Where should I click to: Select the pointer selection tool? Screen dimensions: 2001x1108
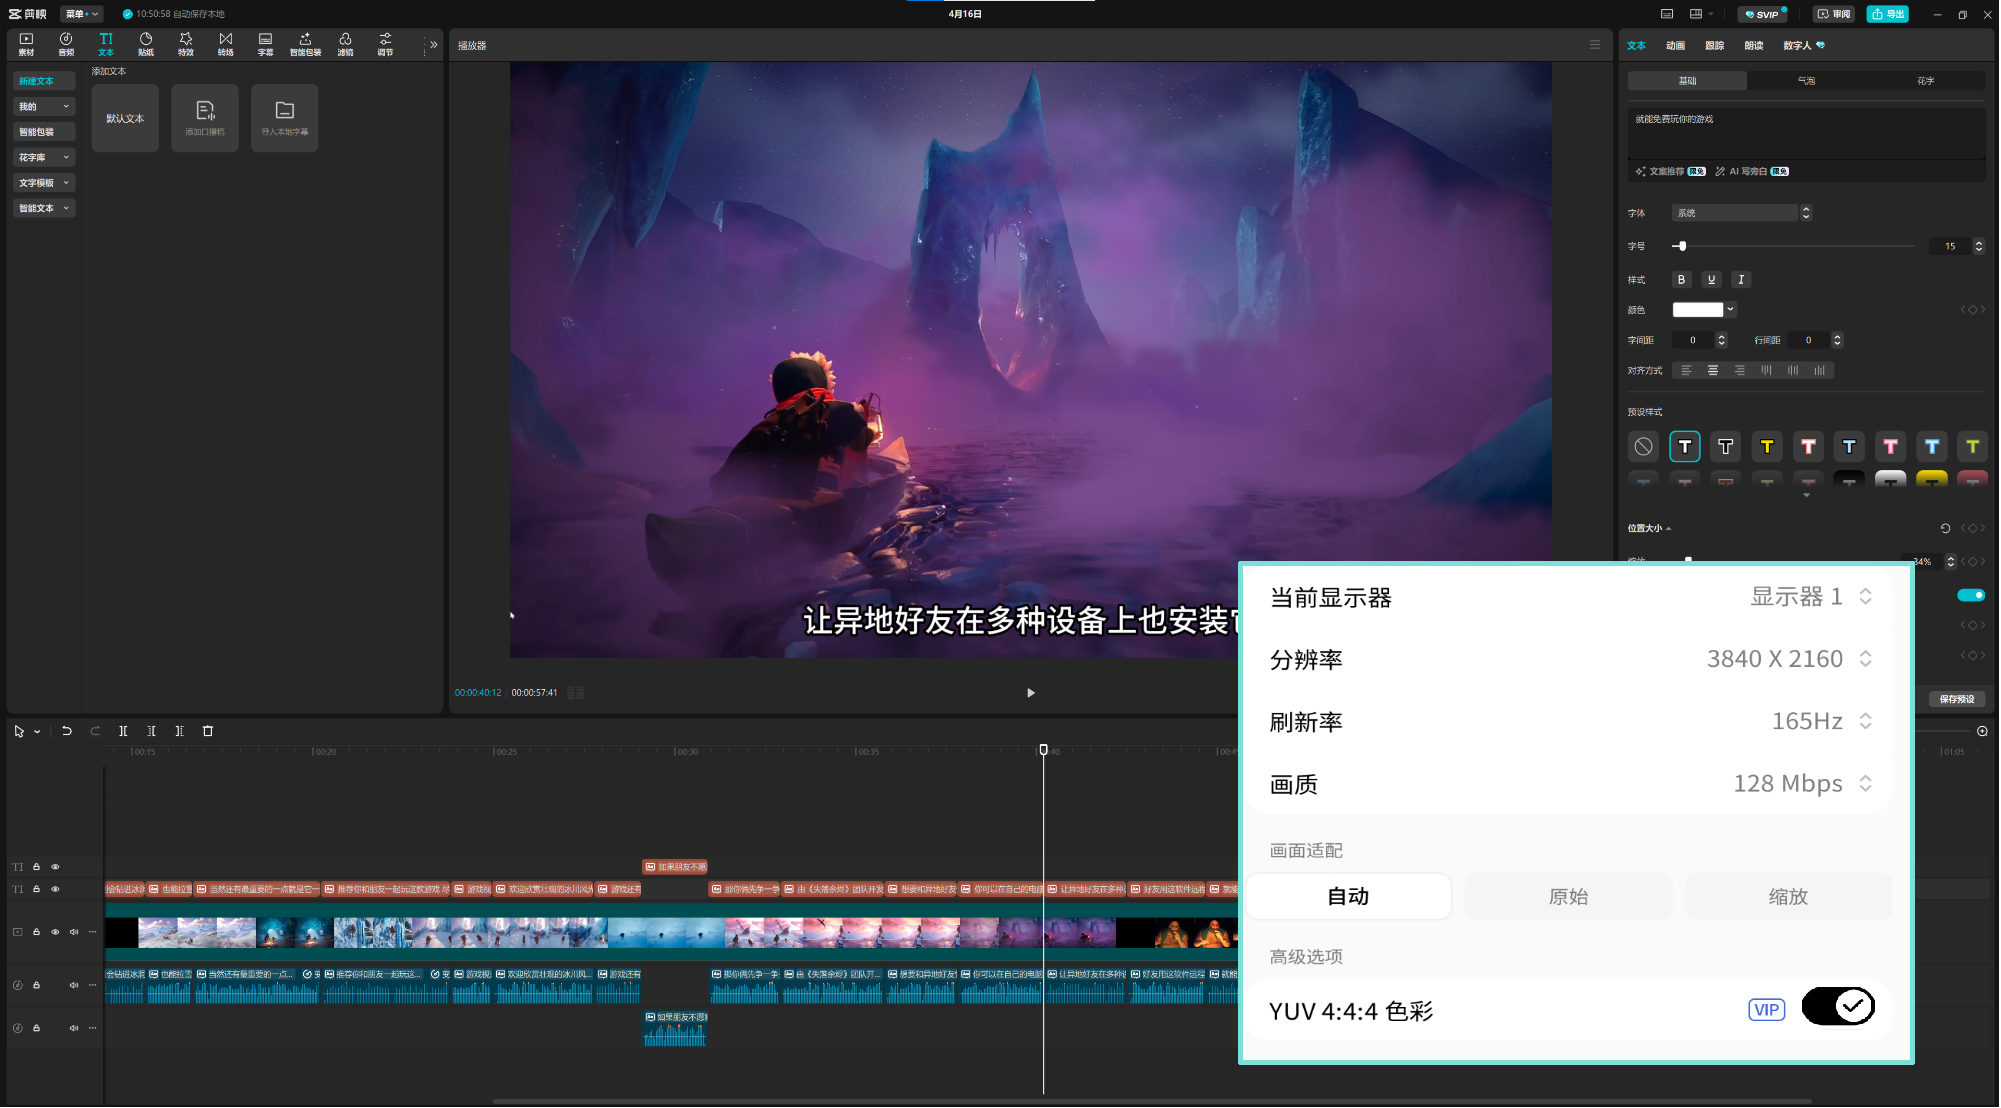19,731
